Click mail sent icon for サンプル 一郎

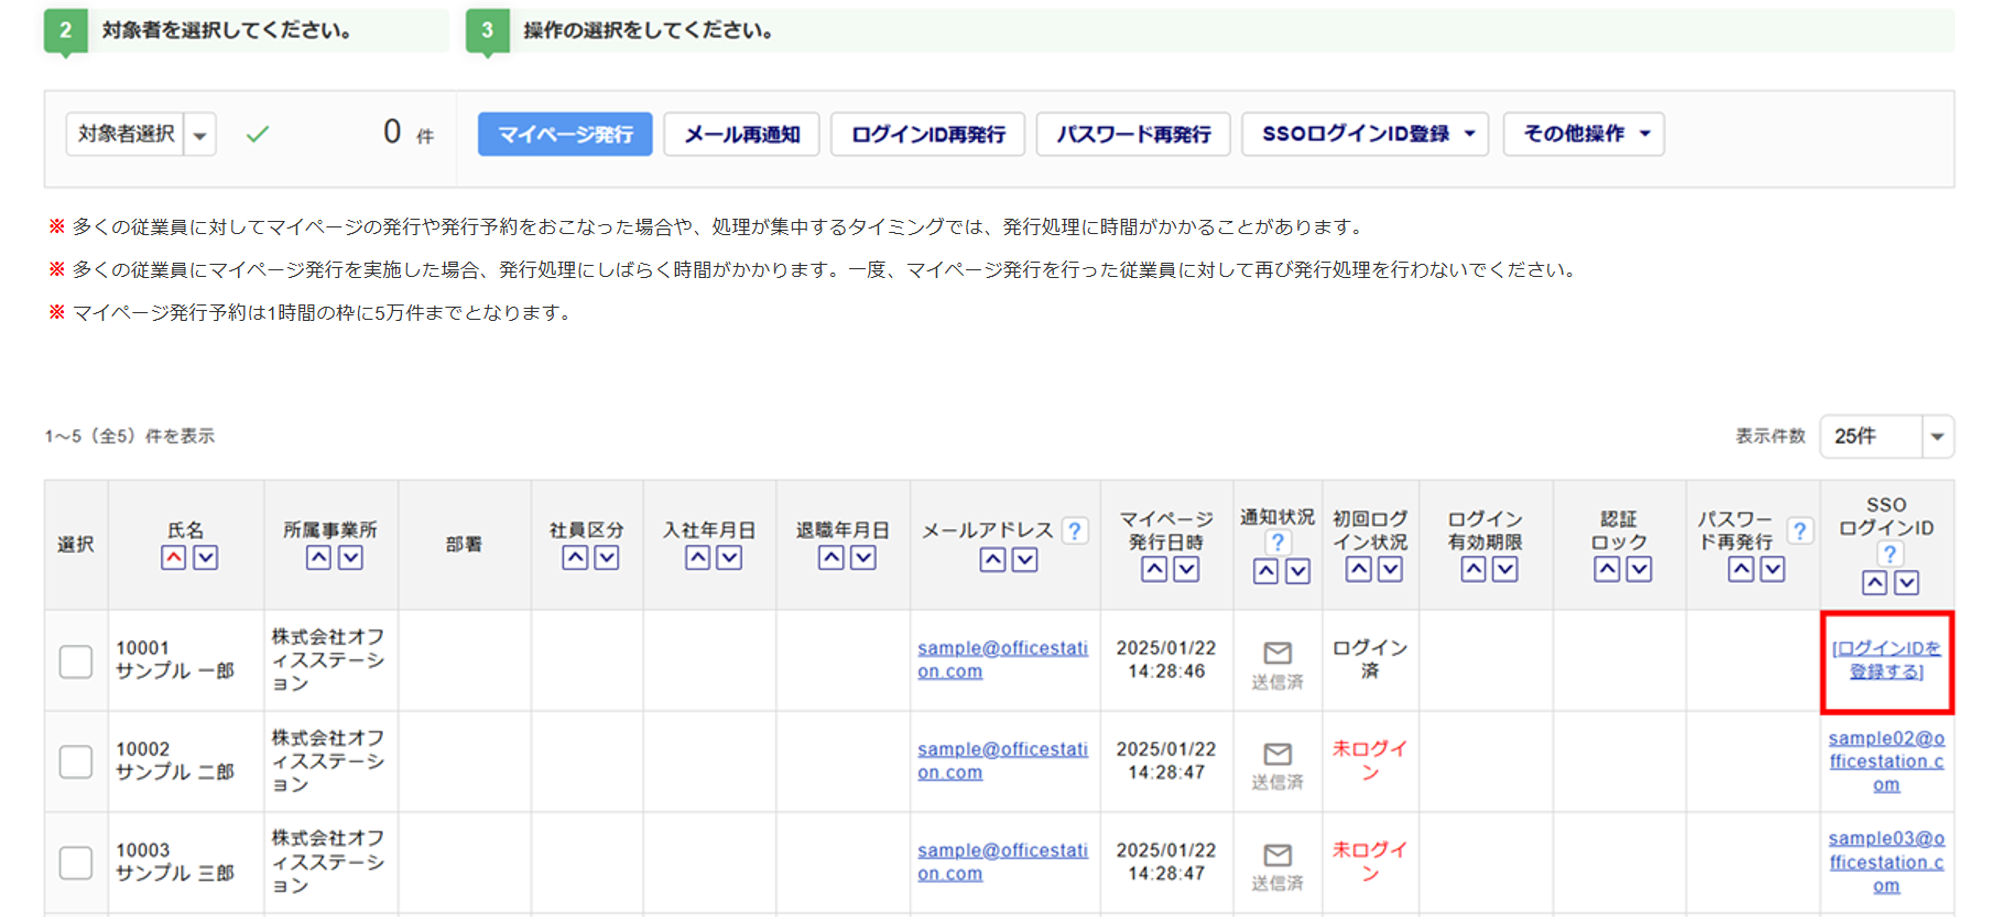pos(1277,654)
